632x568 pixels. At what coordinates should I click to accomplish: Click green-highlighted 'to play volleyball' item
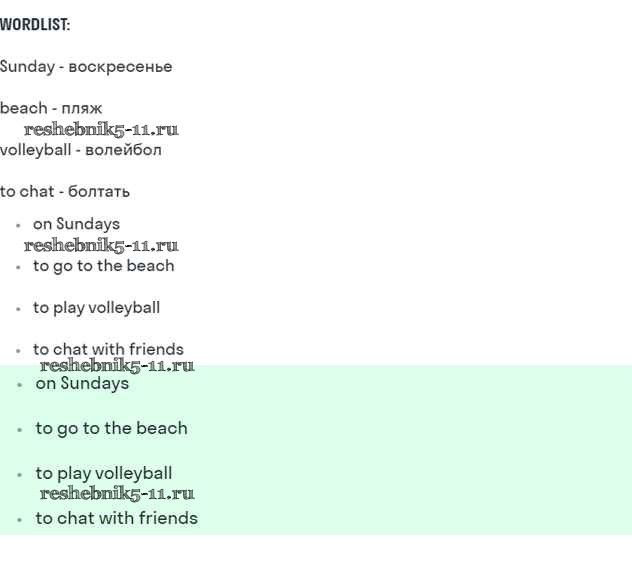click(x=104, y=474)
